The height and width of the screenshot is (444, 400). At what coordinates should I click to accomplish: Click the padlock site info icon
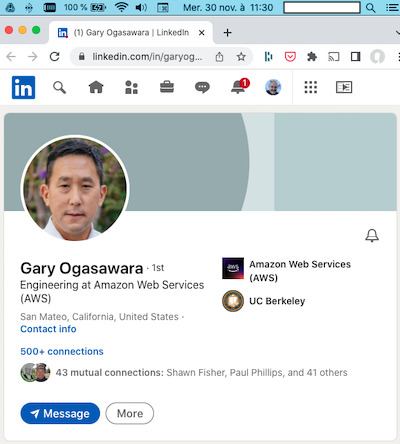(81, 57)
